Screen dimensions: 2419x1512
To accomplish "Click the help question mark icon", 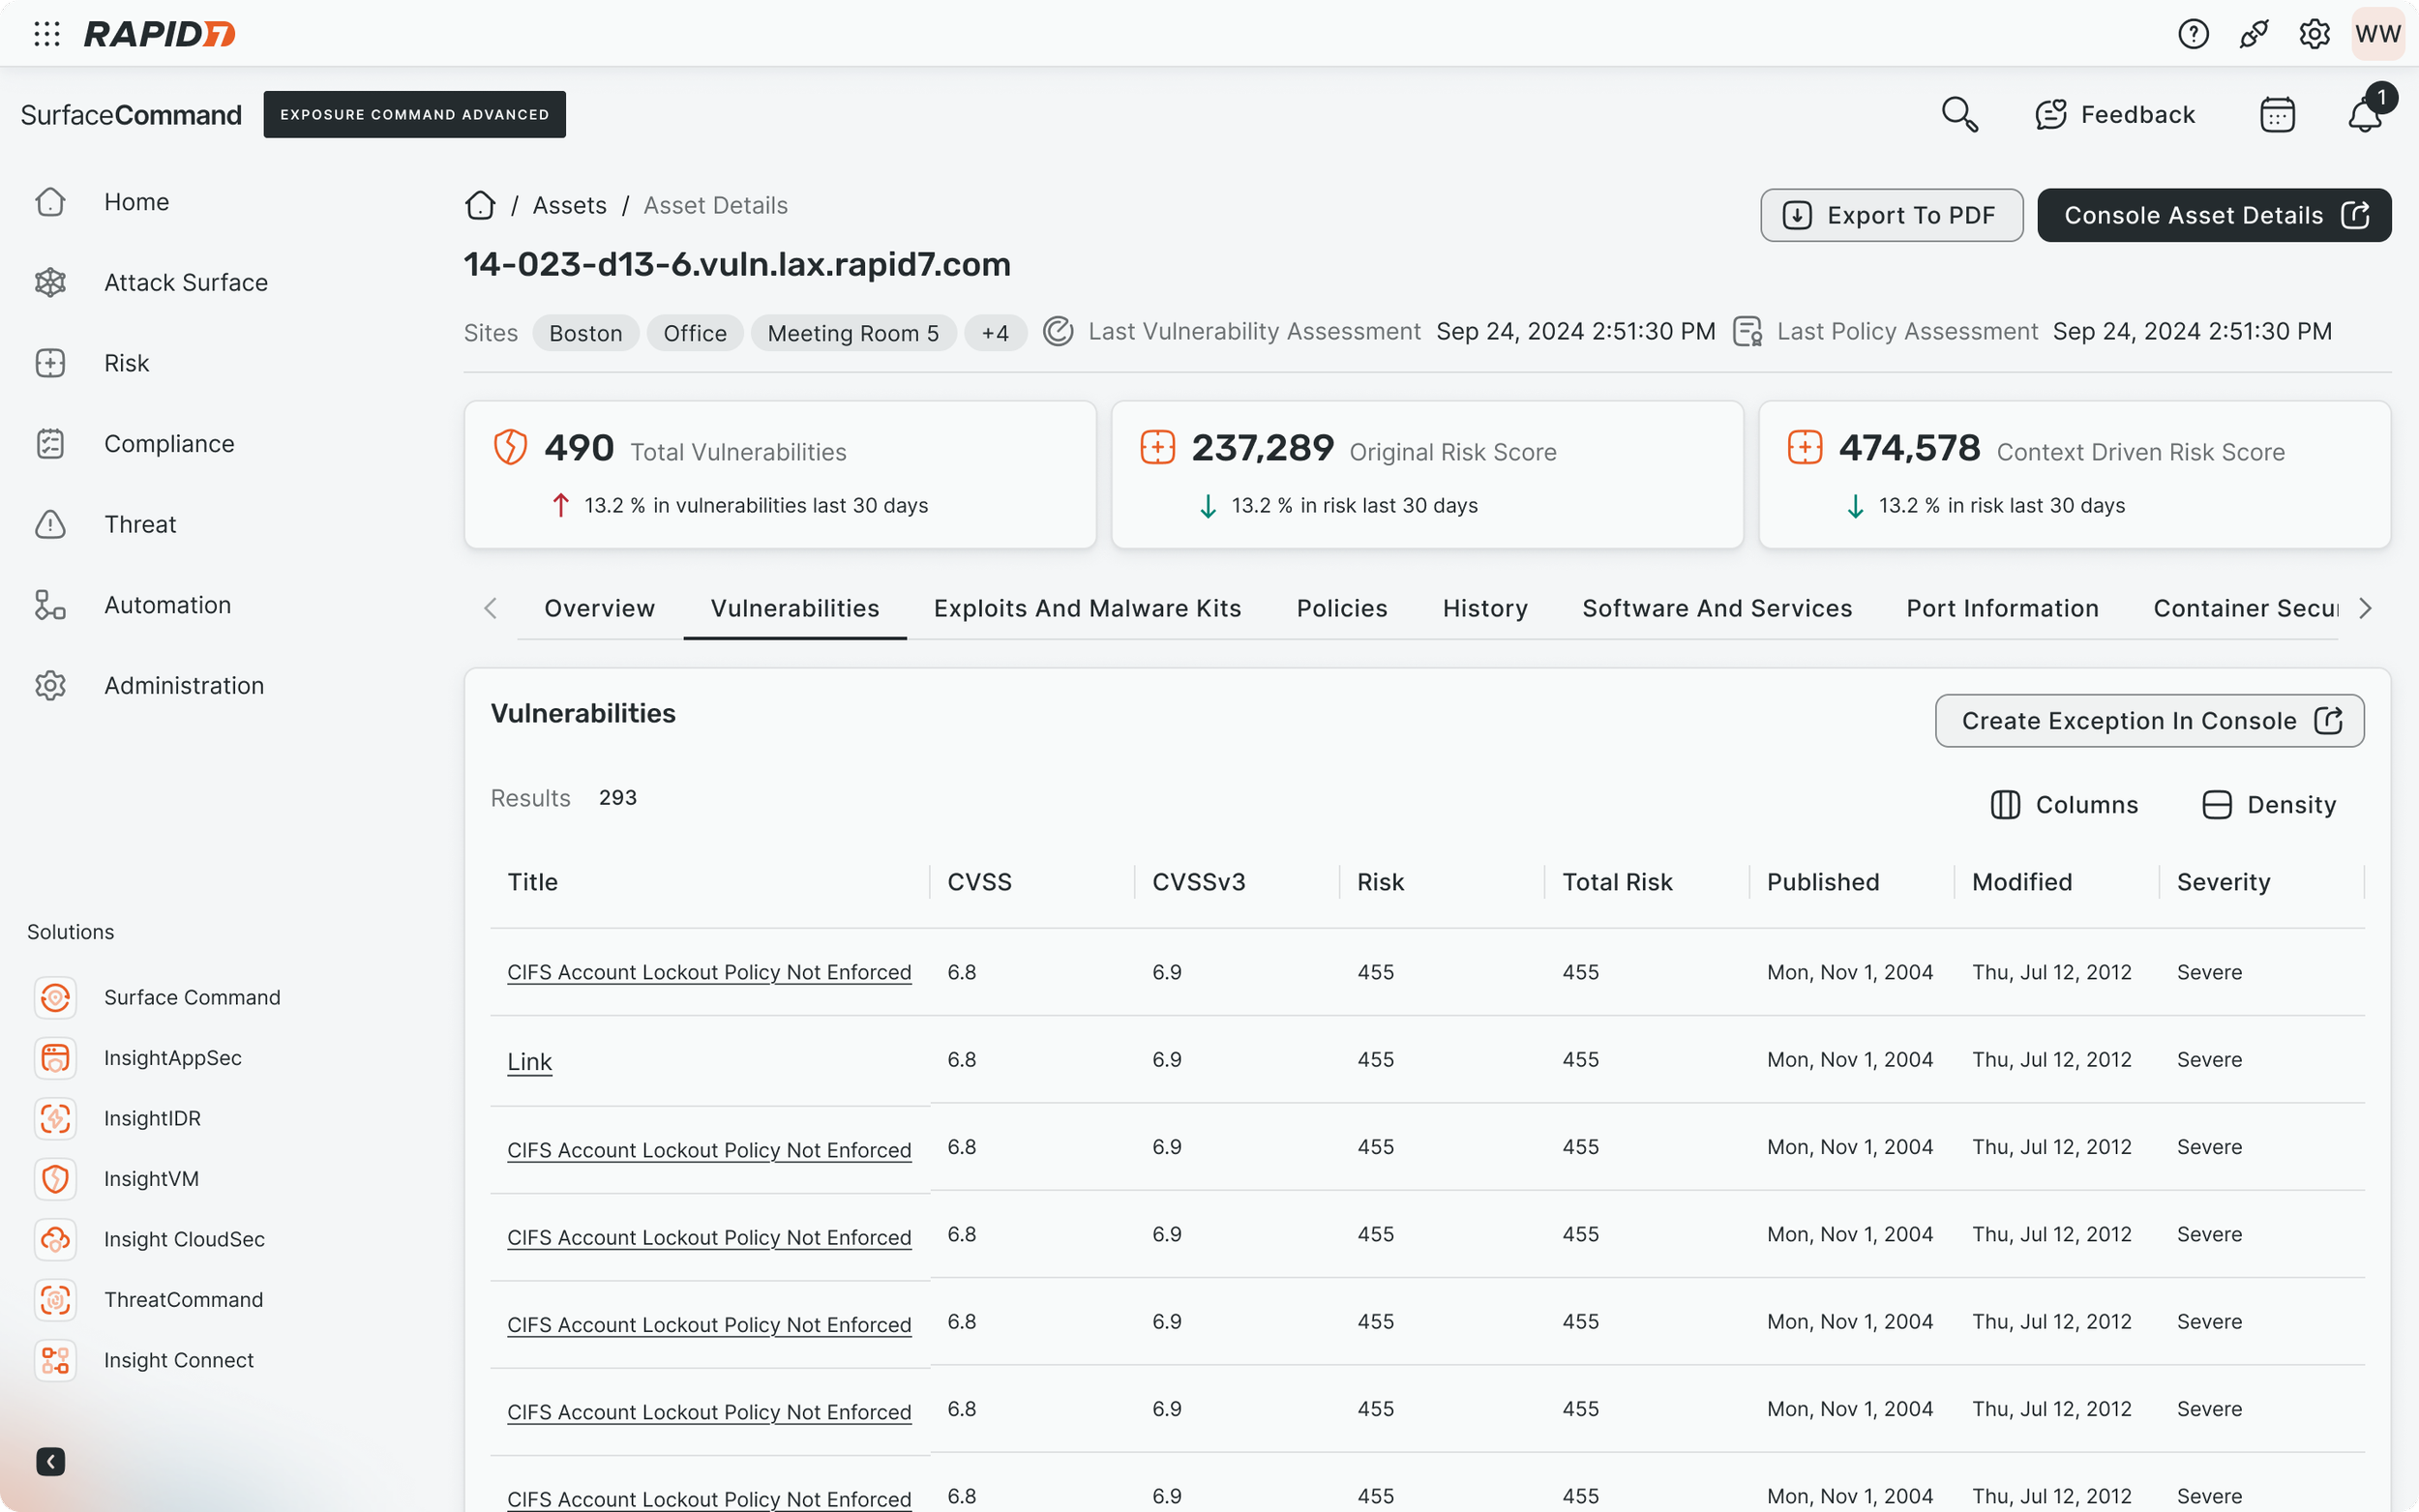I will click(2193, 34).
